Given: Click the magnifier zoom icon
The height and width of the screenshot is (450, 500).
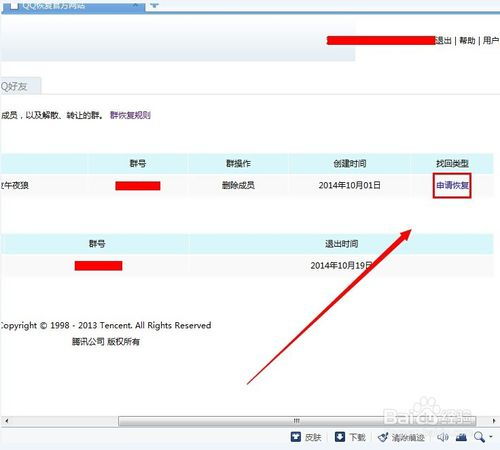Looking at the screenshot, I should pos(479,437).
